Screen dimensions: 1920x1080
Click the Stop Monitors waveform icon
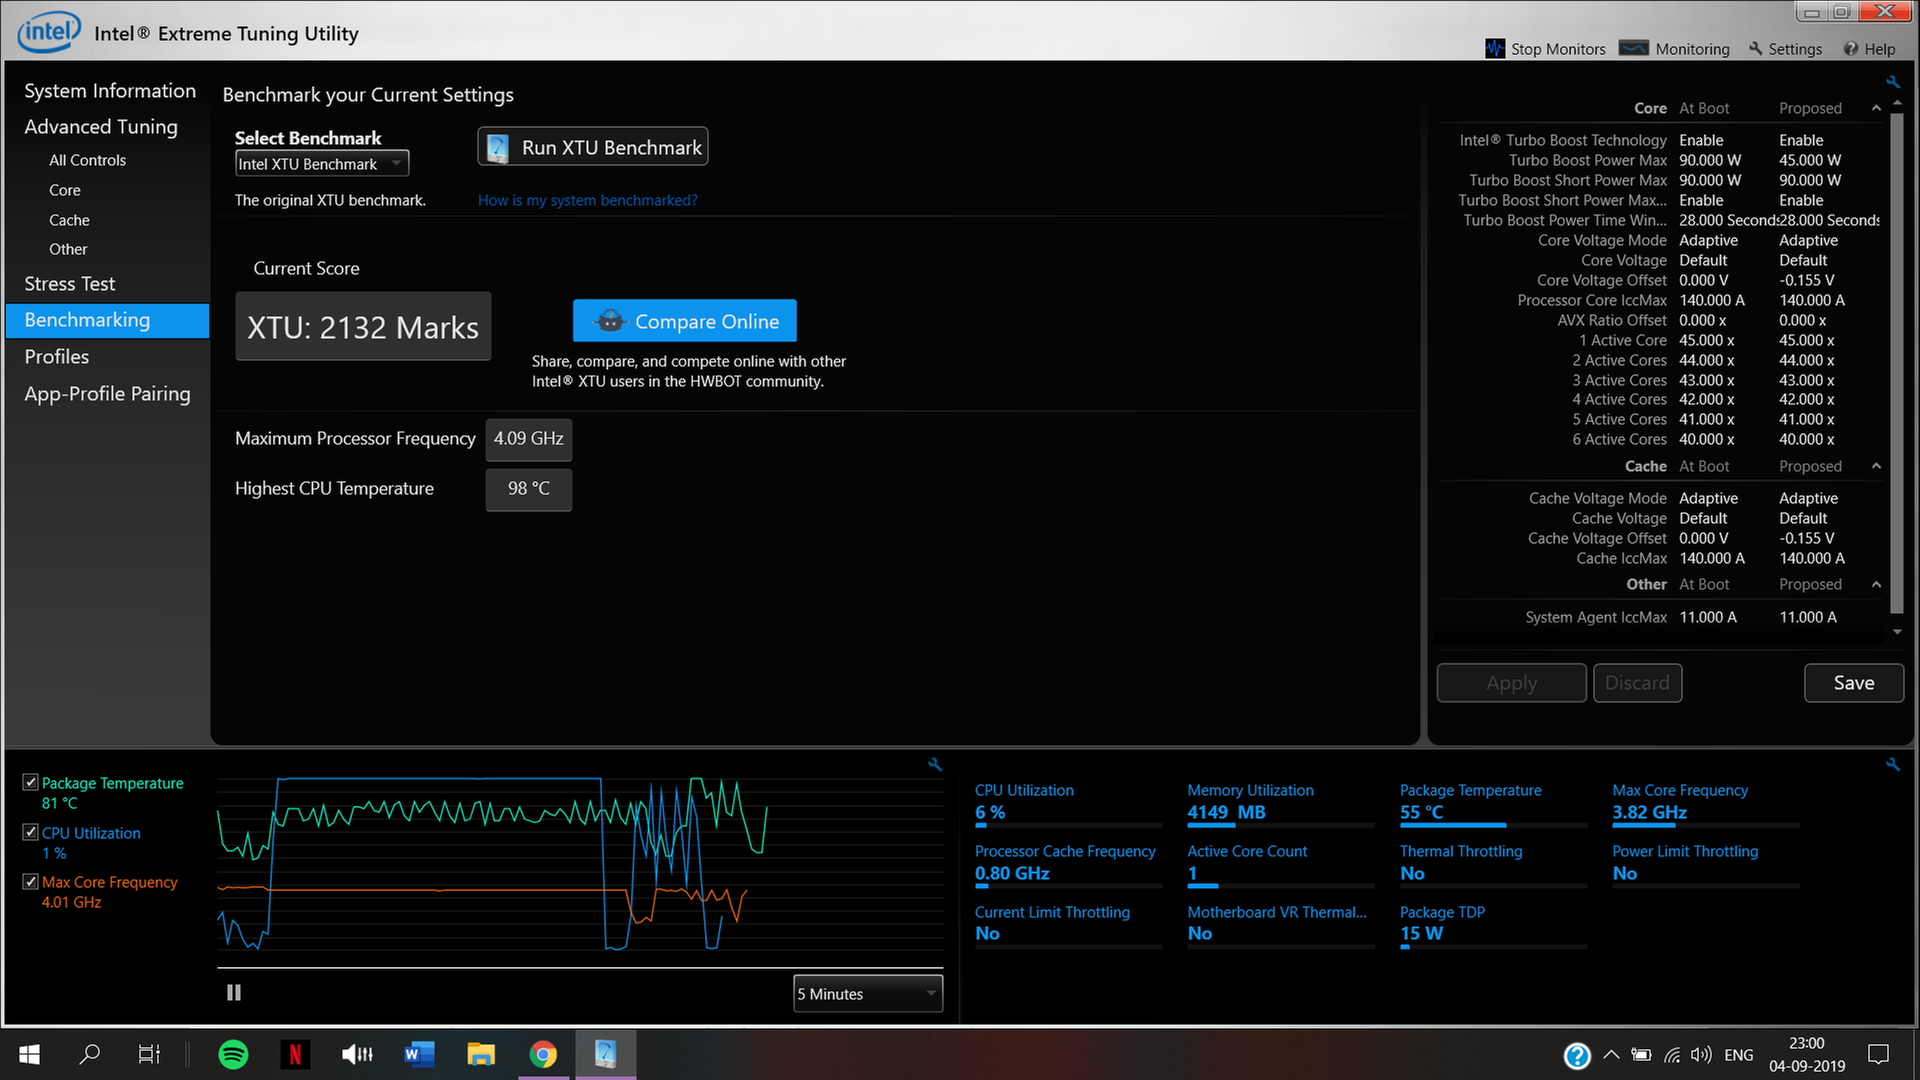pos(1495,48)
